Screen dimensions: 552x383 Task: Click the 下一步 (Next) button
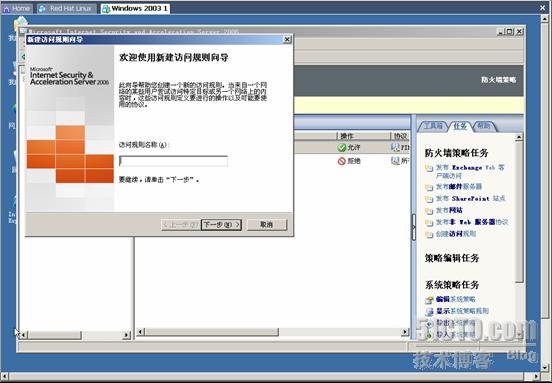(221, 225)
